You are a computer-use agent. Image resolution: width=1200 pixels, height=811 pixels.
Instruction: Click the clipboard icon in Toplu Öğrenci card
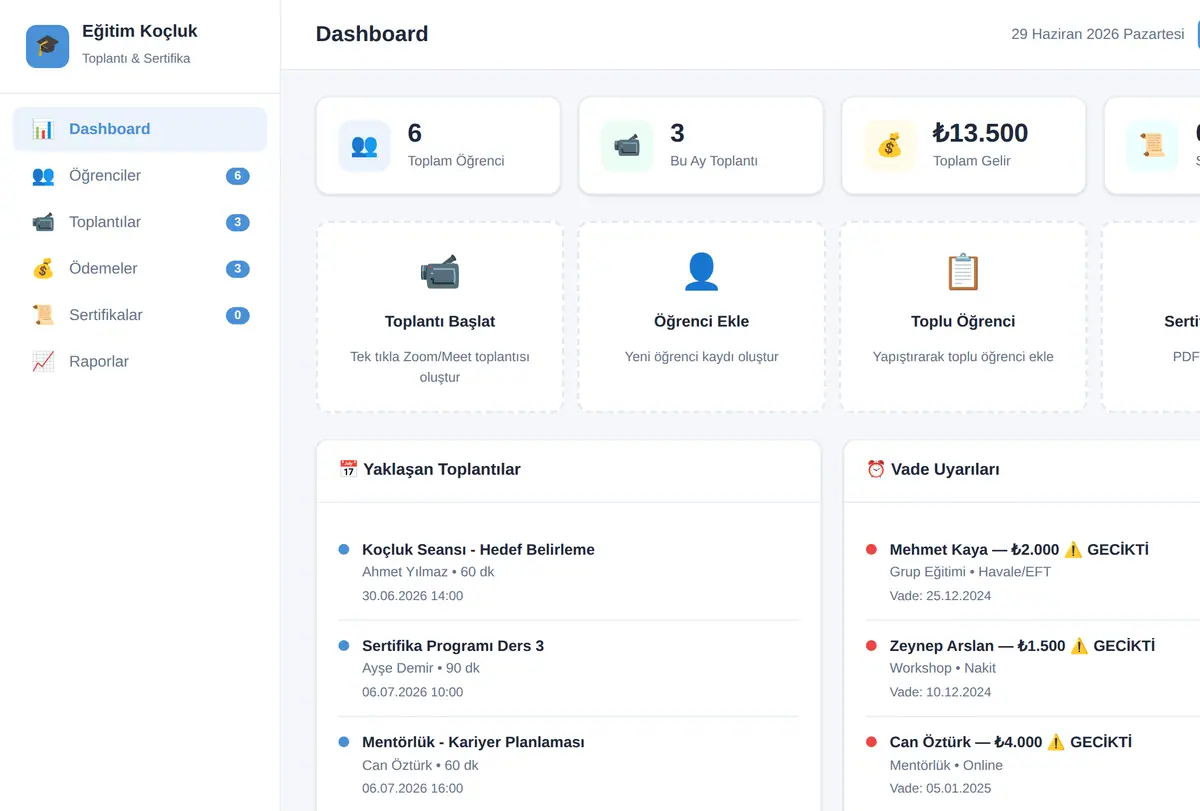point(963,271)
